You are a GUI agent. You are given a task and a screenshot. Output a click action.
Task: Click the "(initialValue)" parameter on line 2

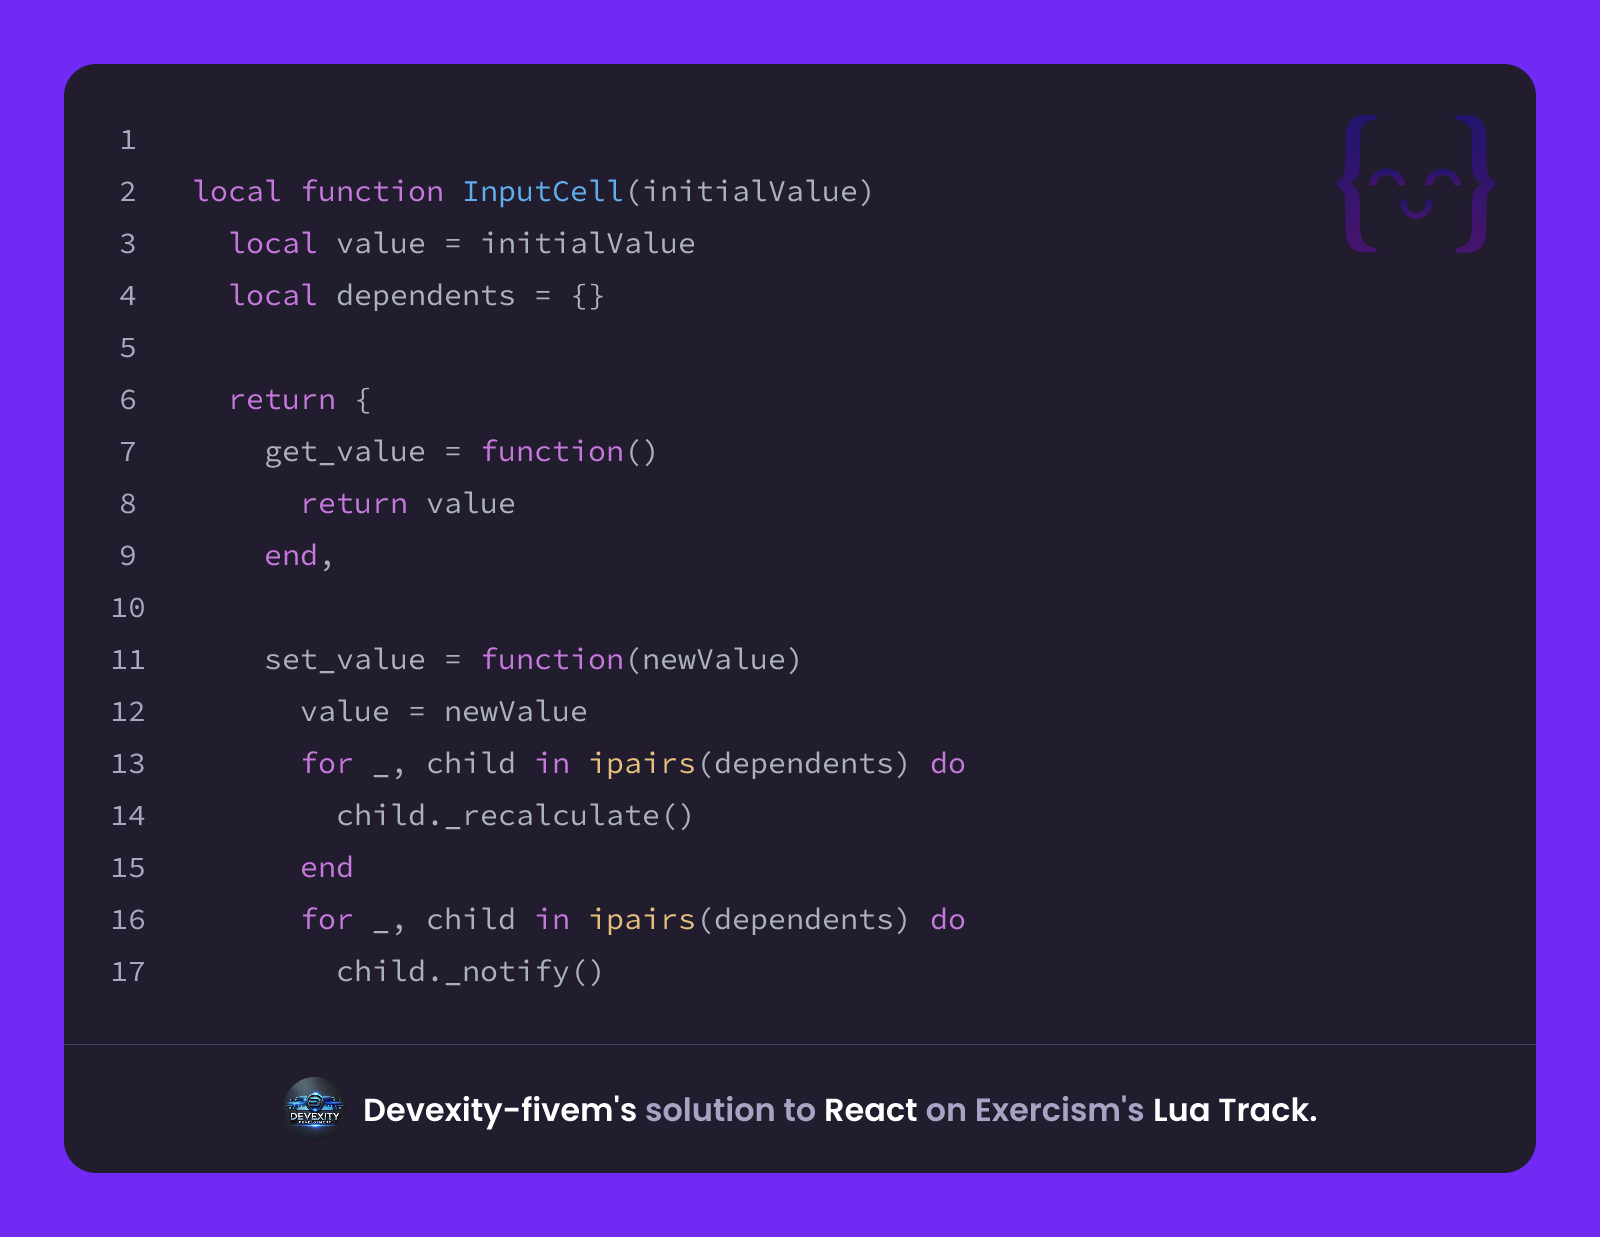(x=750, y=191)
